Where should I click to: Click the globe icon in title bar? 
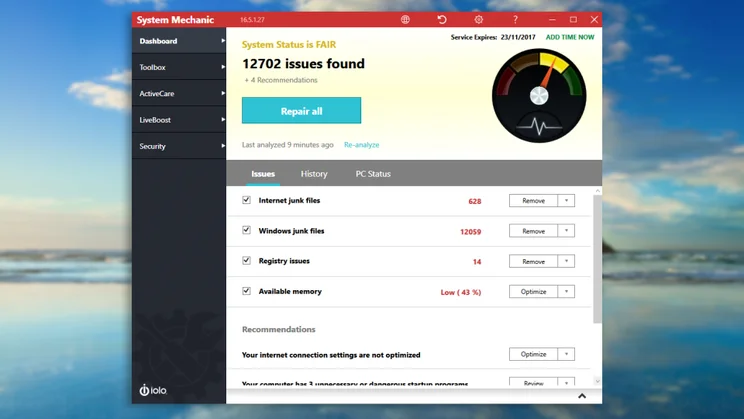[405, 19]
